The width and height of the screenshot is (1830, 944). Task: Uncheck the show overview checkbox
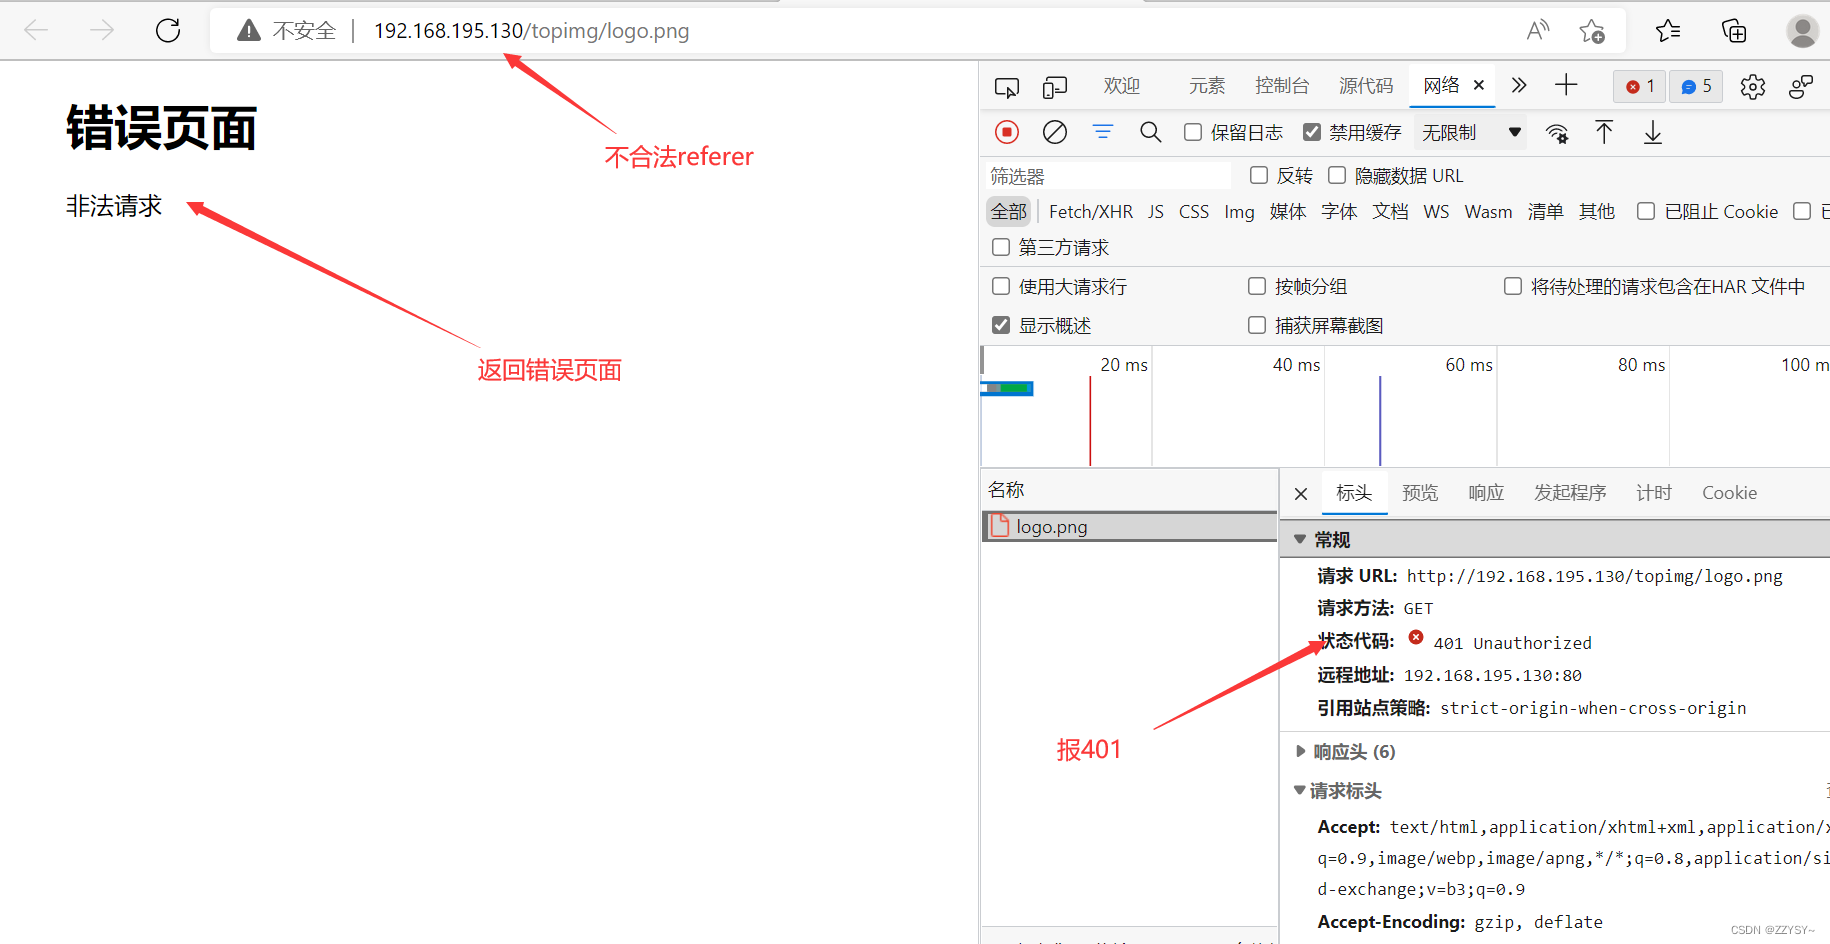click(1001, 325)
